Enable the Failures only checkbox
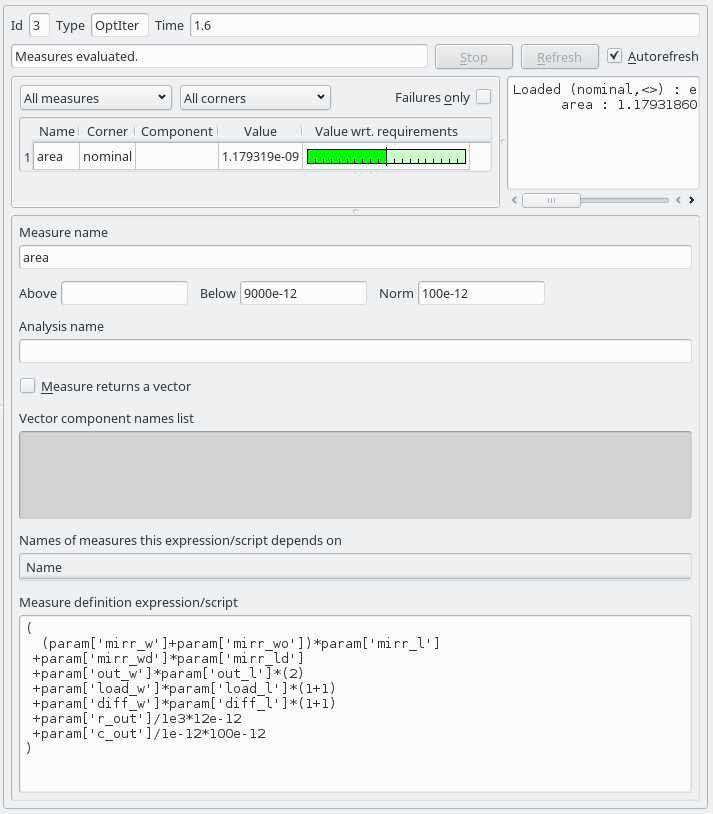Screen dimensions: 713x814 [484, 97]
